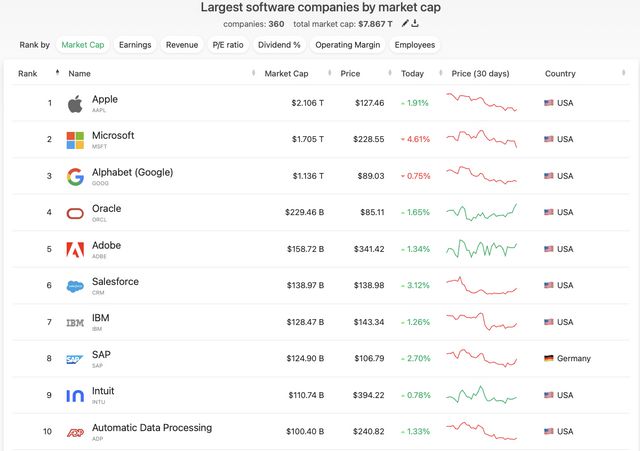Open Automatic Data Processing page
The image size is (640, 451).
point(152,427)
